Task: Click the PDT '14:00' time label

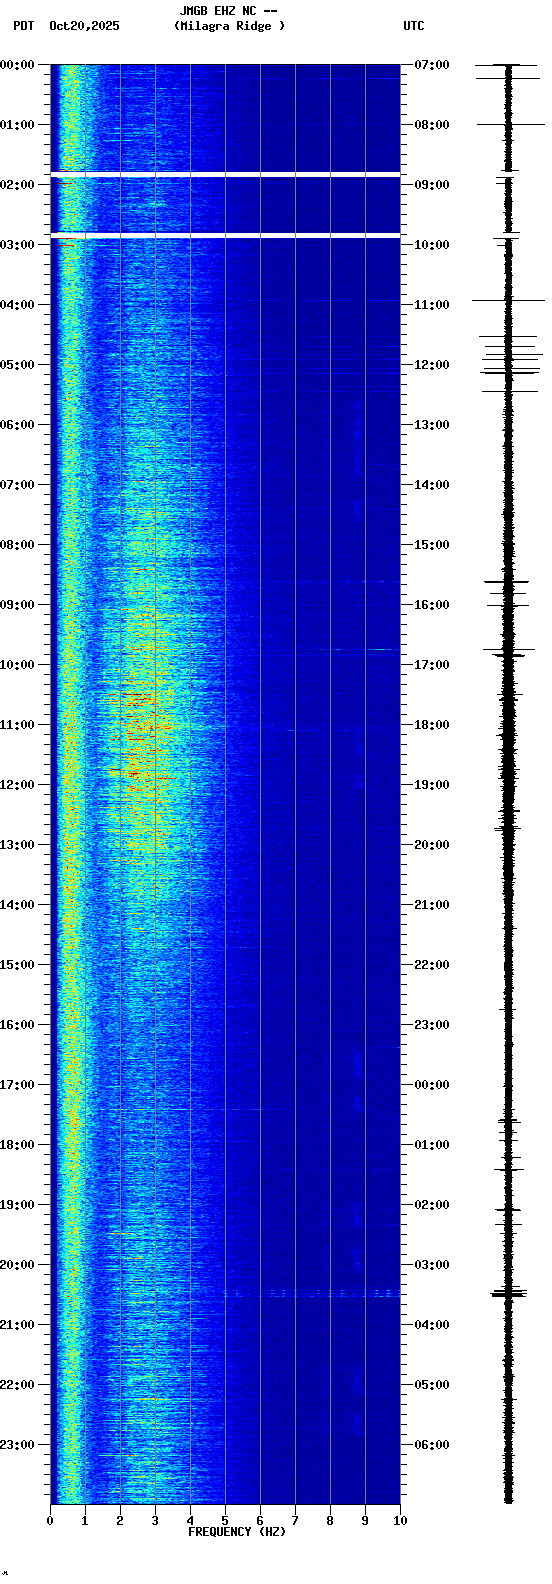Action: click(17, 905)
